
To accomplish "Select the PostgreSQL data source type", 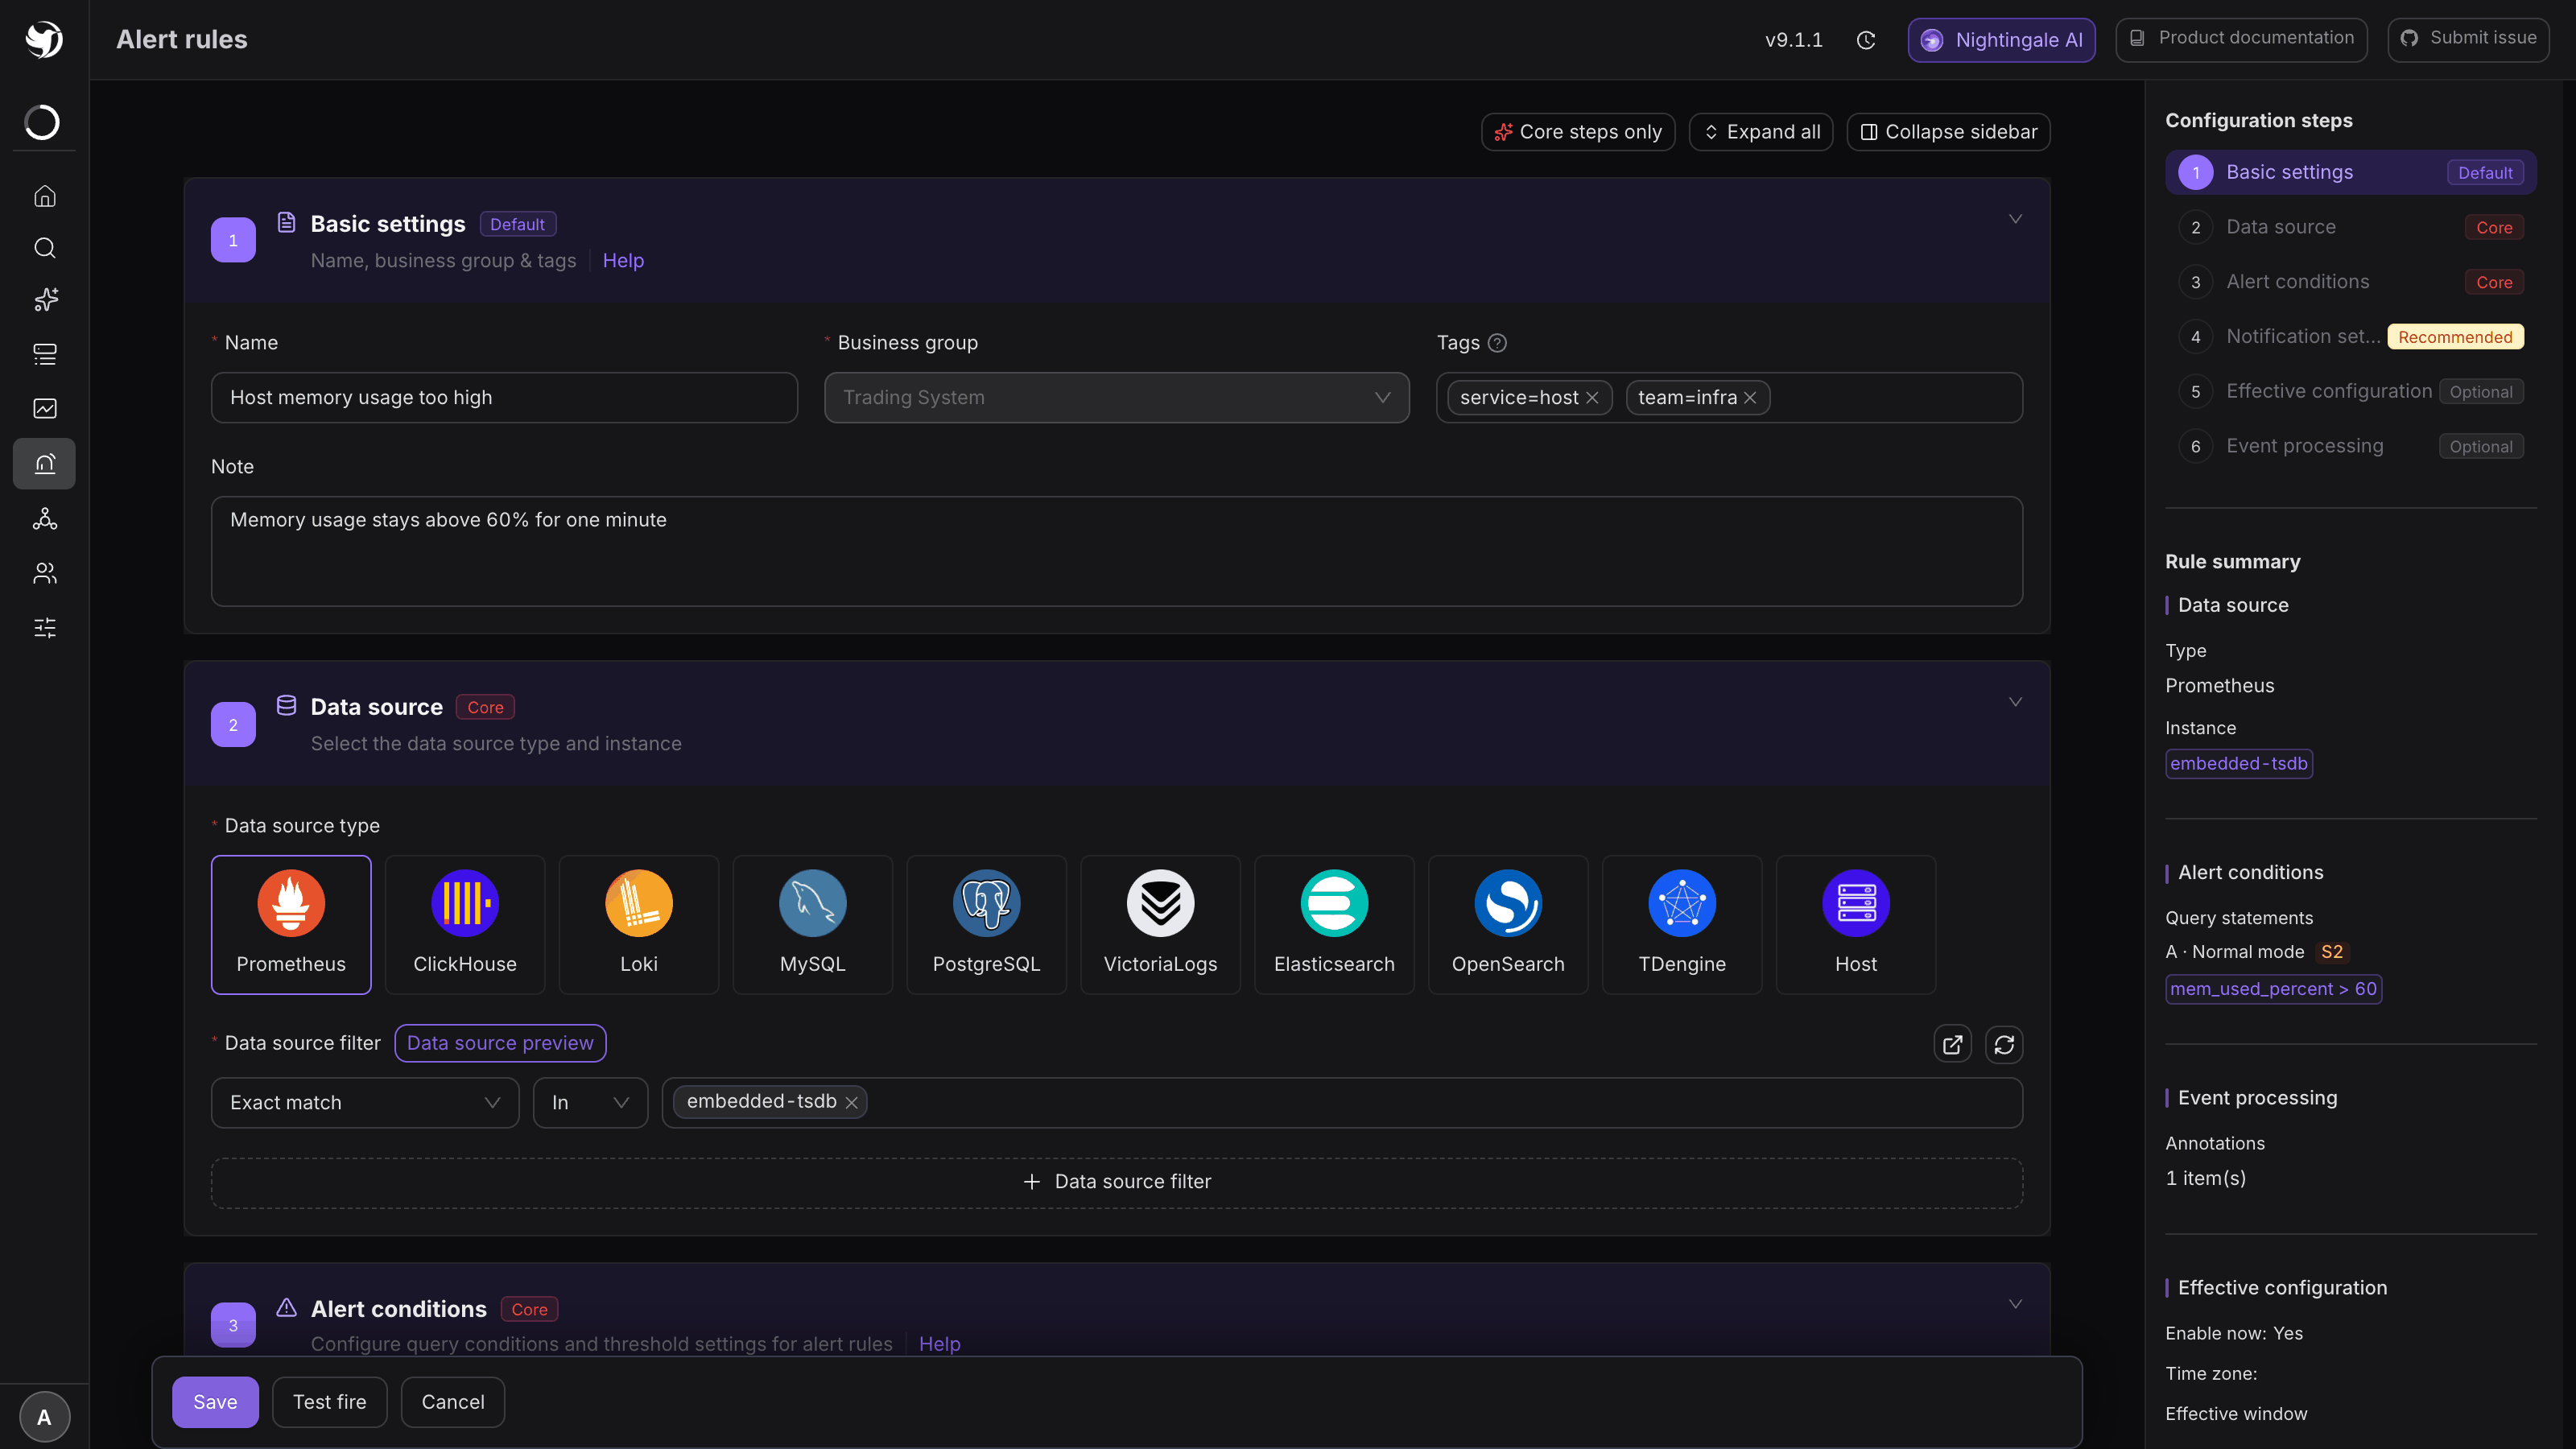I will pyautogui.click(x=987, y=924).
